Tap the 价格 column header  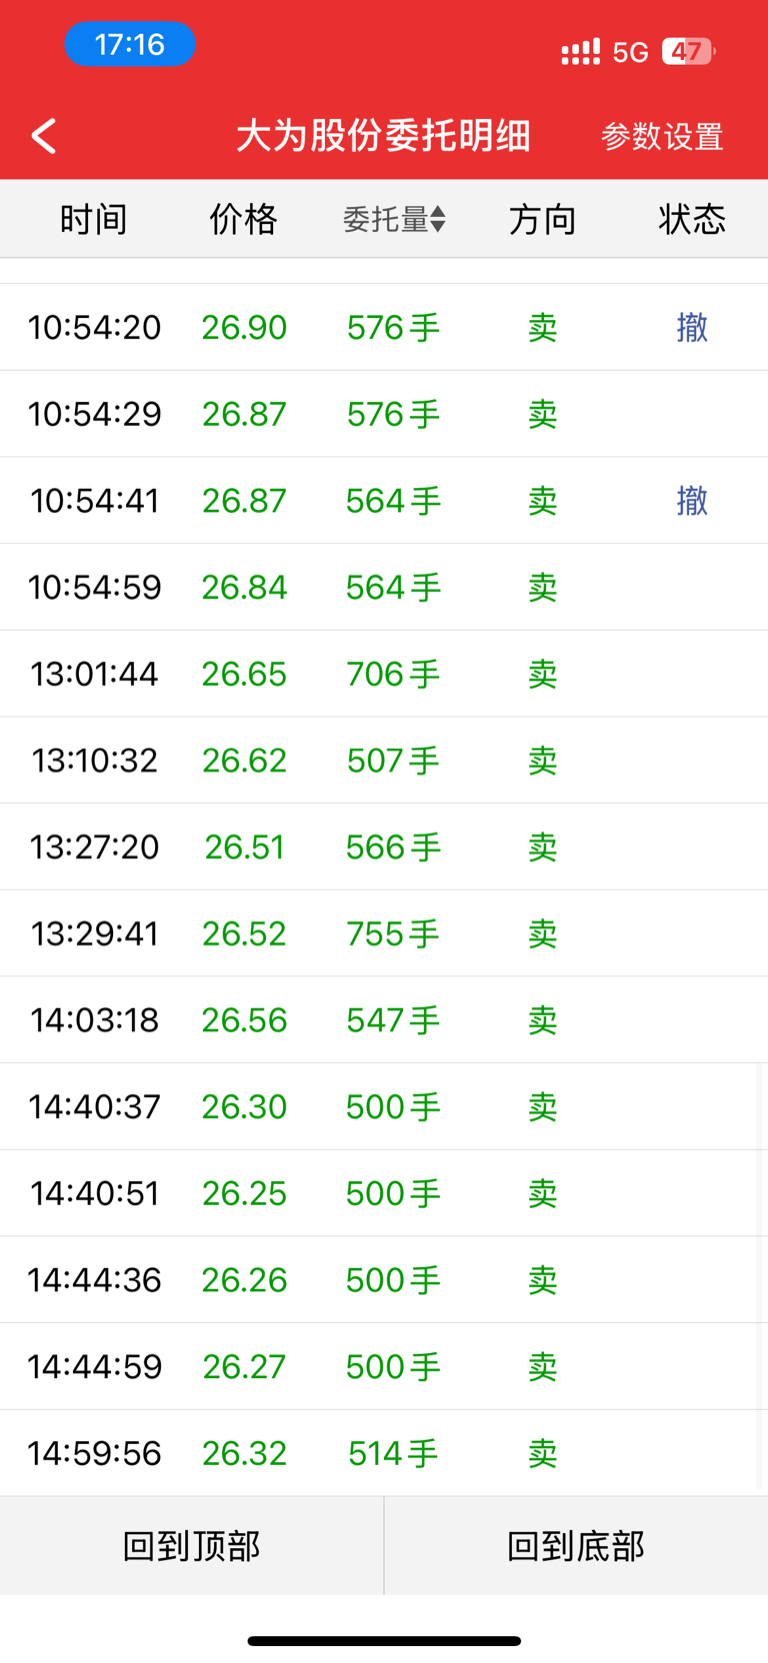tap(243, 219)
